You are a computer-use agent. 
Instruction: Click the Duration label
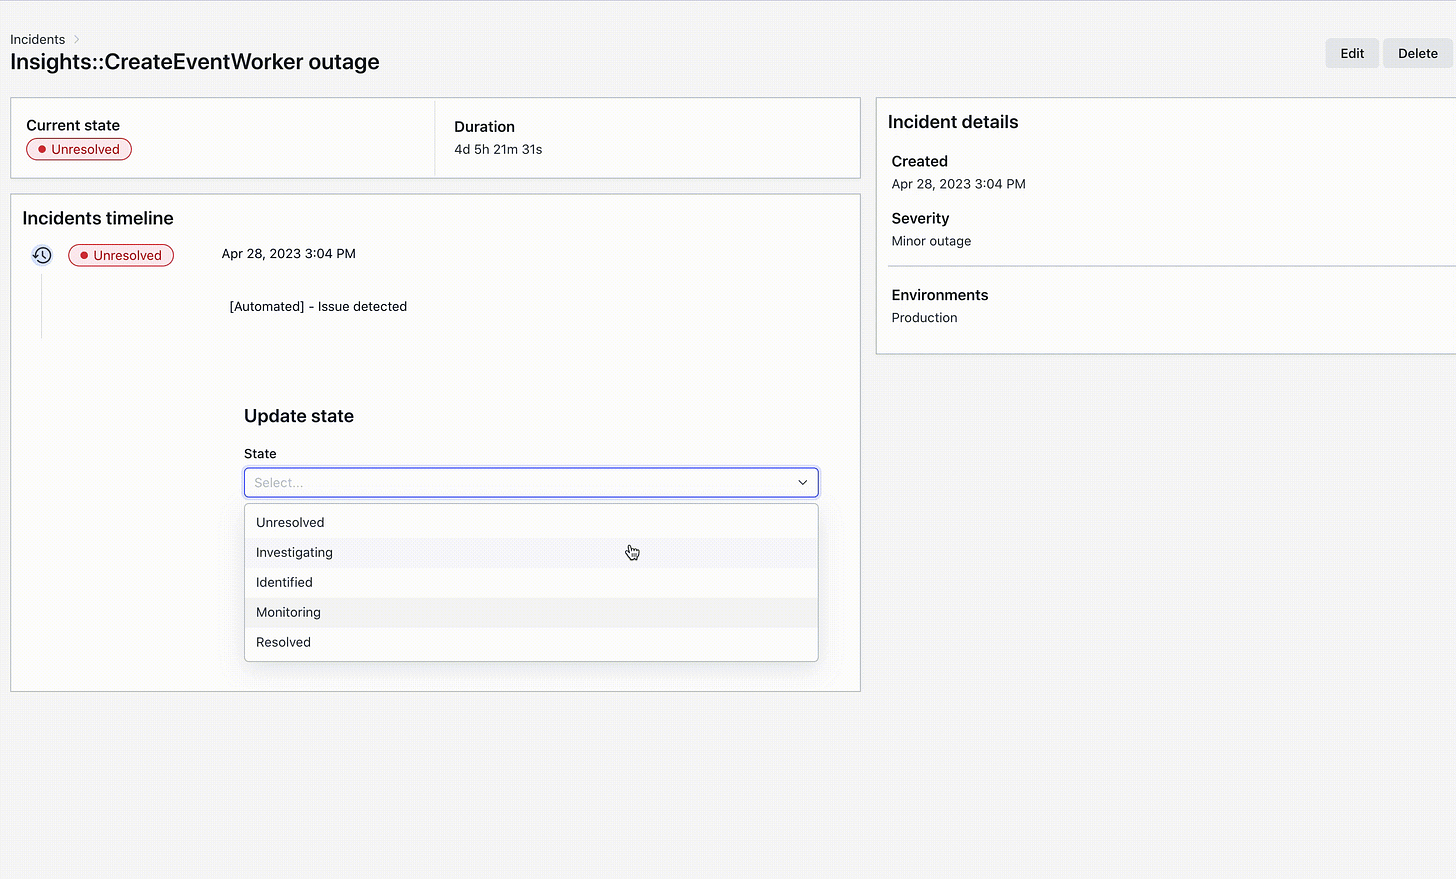484,127
